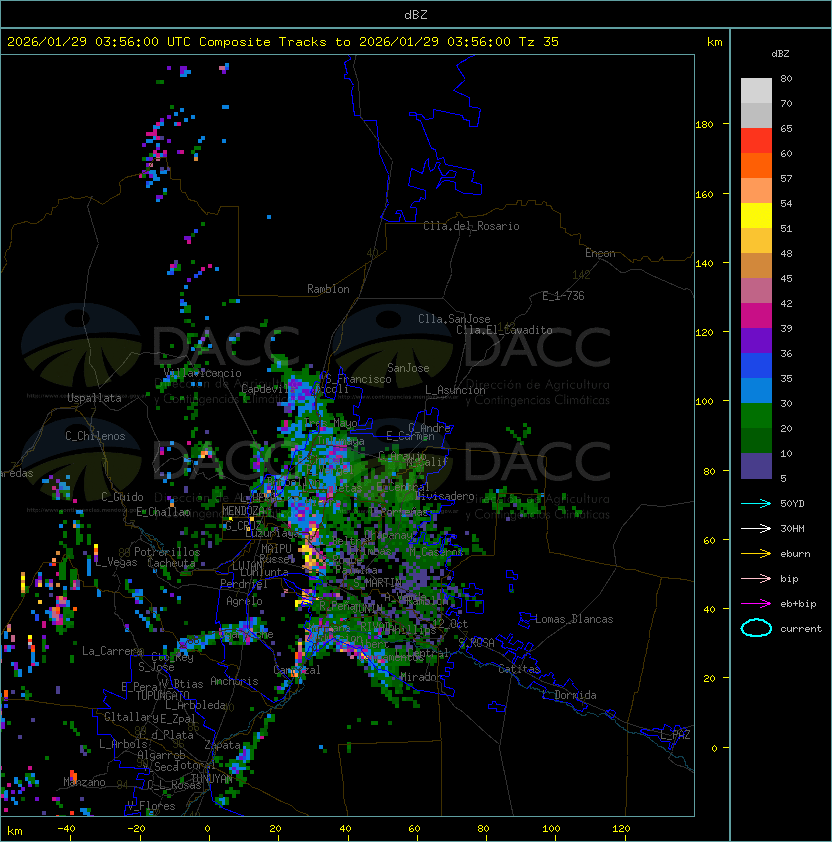Click the 'La_Carrera' map label
Screen dimensions: 832x842
(x=112, y=651)
